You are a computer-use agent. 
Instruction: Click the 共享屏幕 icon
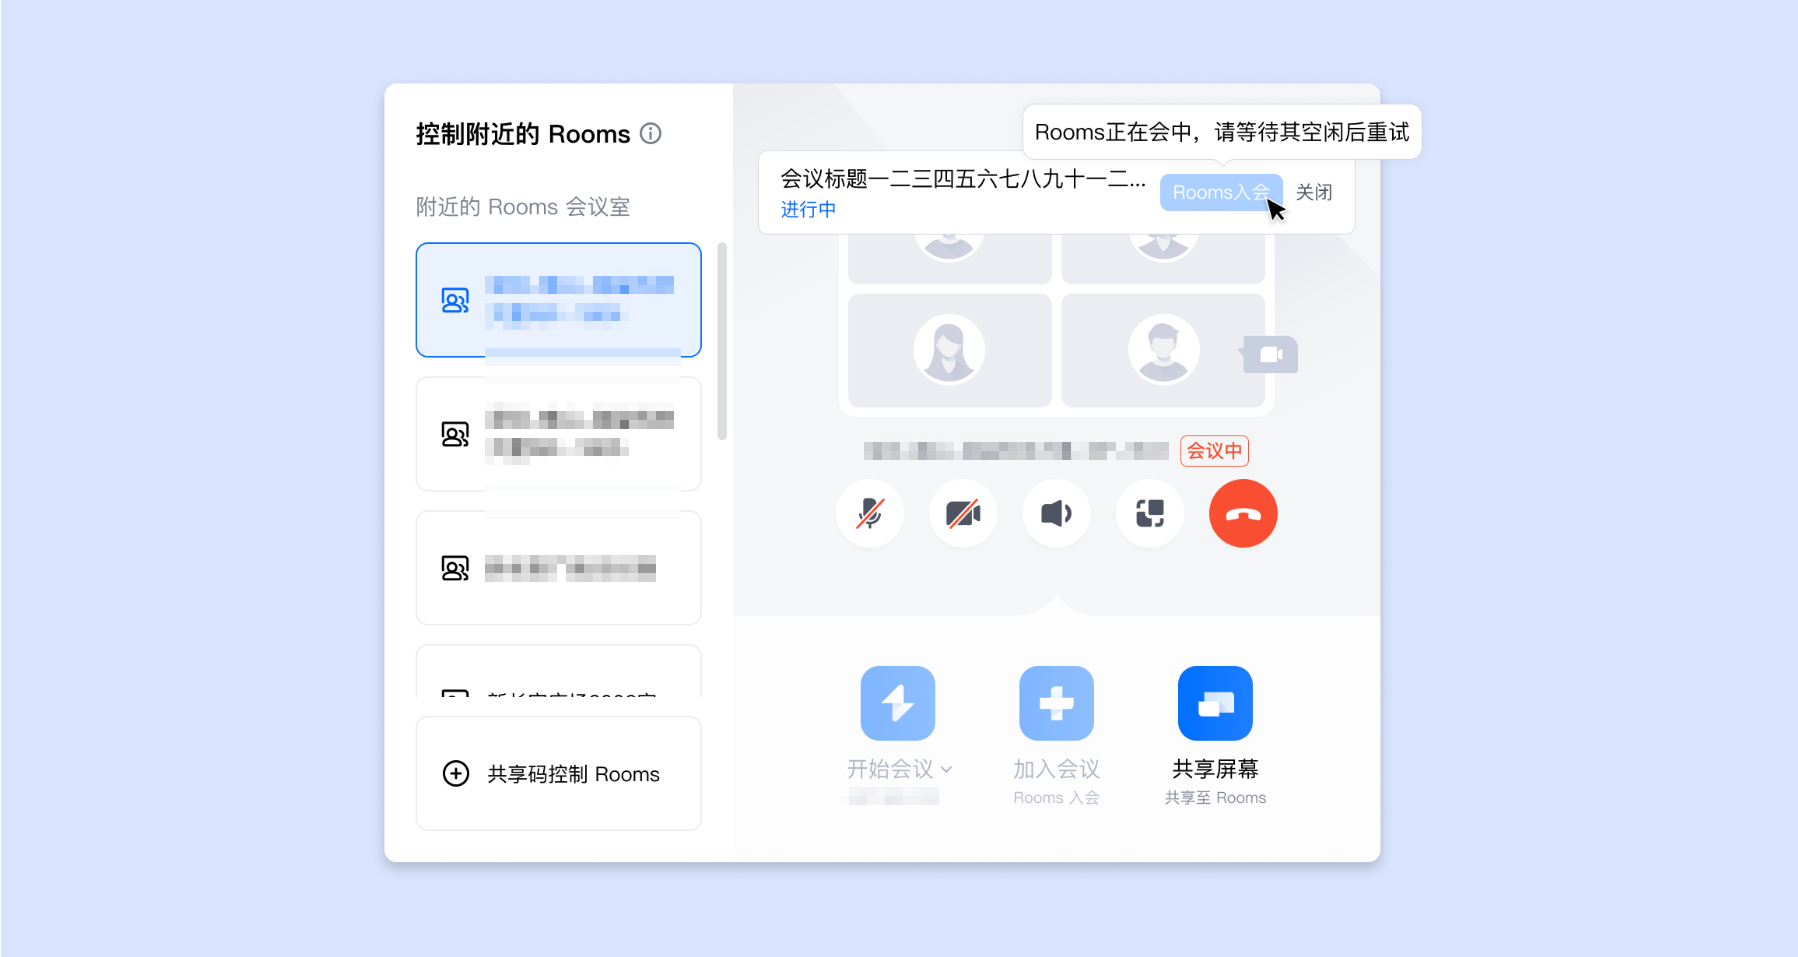pyautogui.click(x=1215, y=703)
